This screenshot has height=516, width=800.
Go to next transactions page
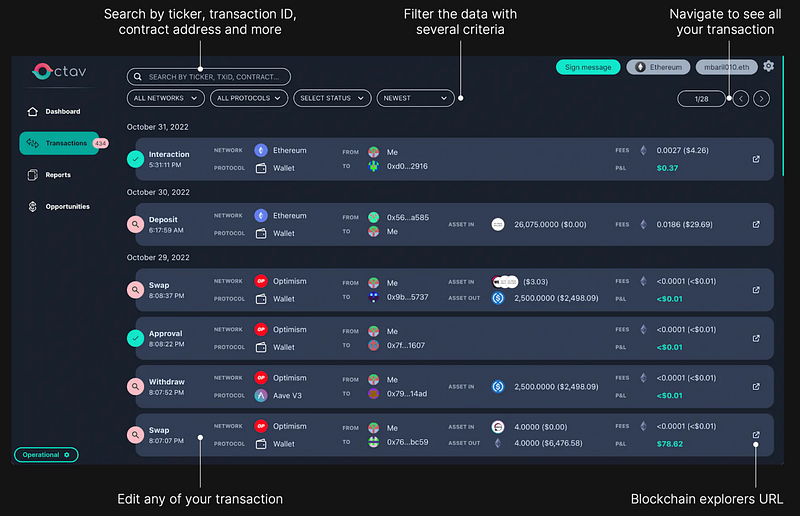pyautogui.click(x=762, y=98)
